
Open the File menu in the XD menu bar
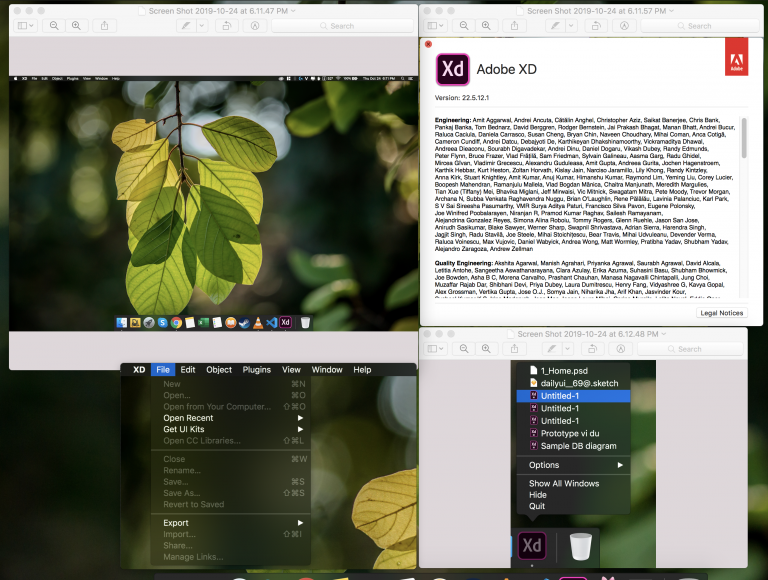tap(163, 370)
